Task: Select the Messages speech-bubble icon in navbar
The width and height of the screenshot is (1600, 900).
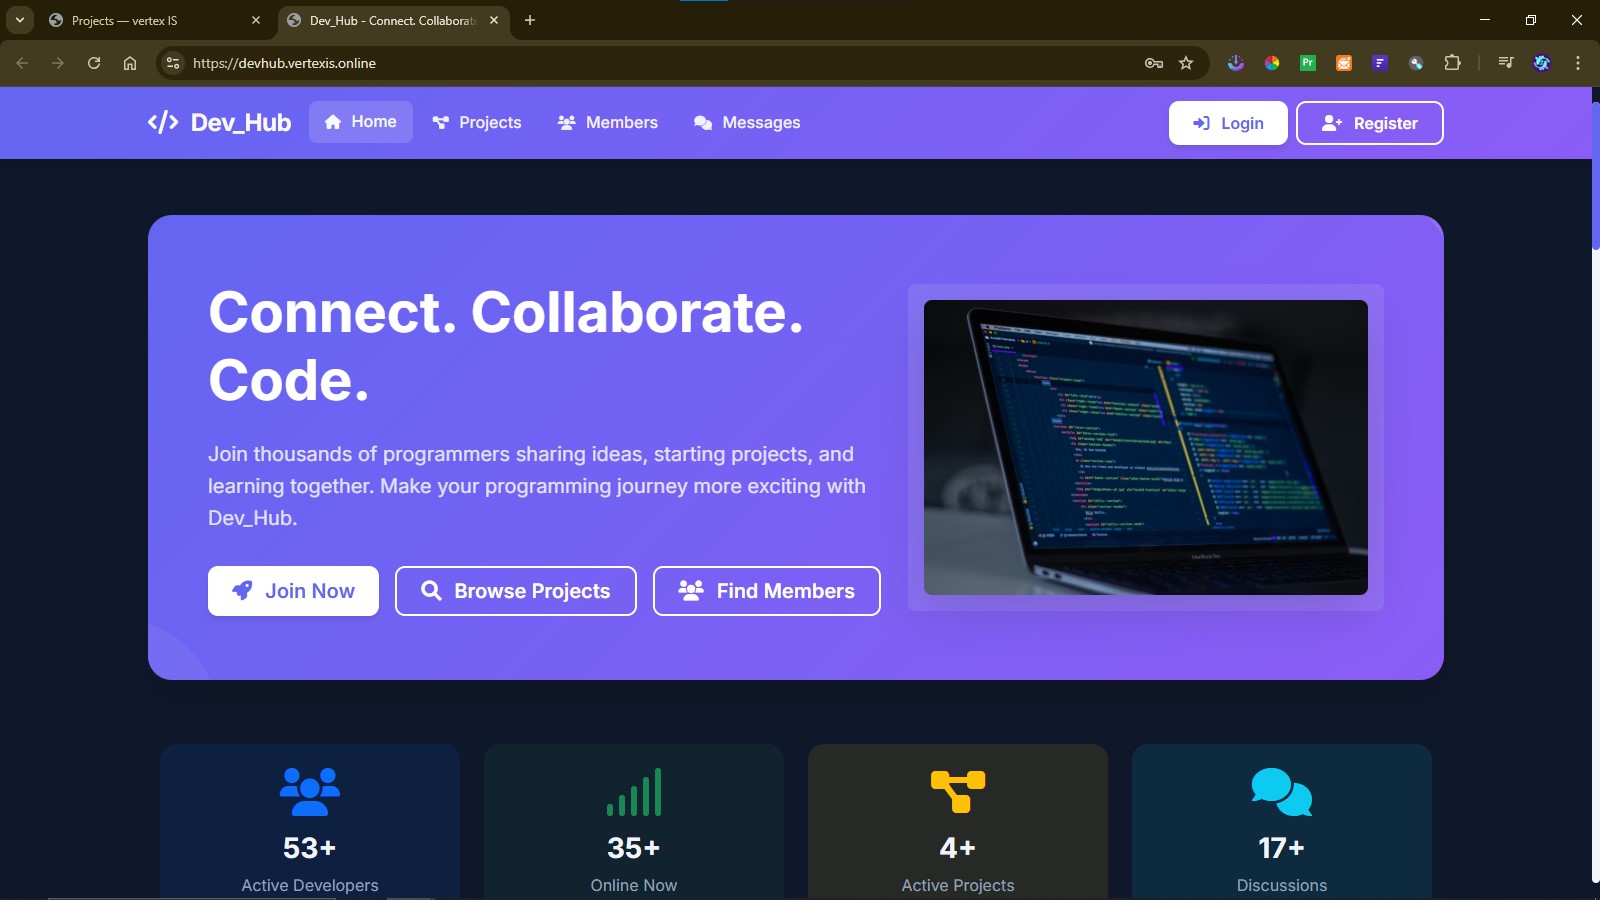Action: pyautogui.click(x=703, y=122)
